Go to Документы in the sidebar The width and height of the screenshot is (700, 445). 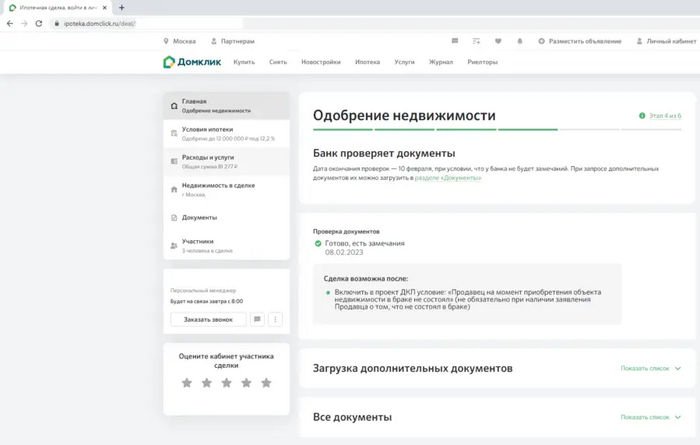[x=199, y=217]
